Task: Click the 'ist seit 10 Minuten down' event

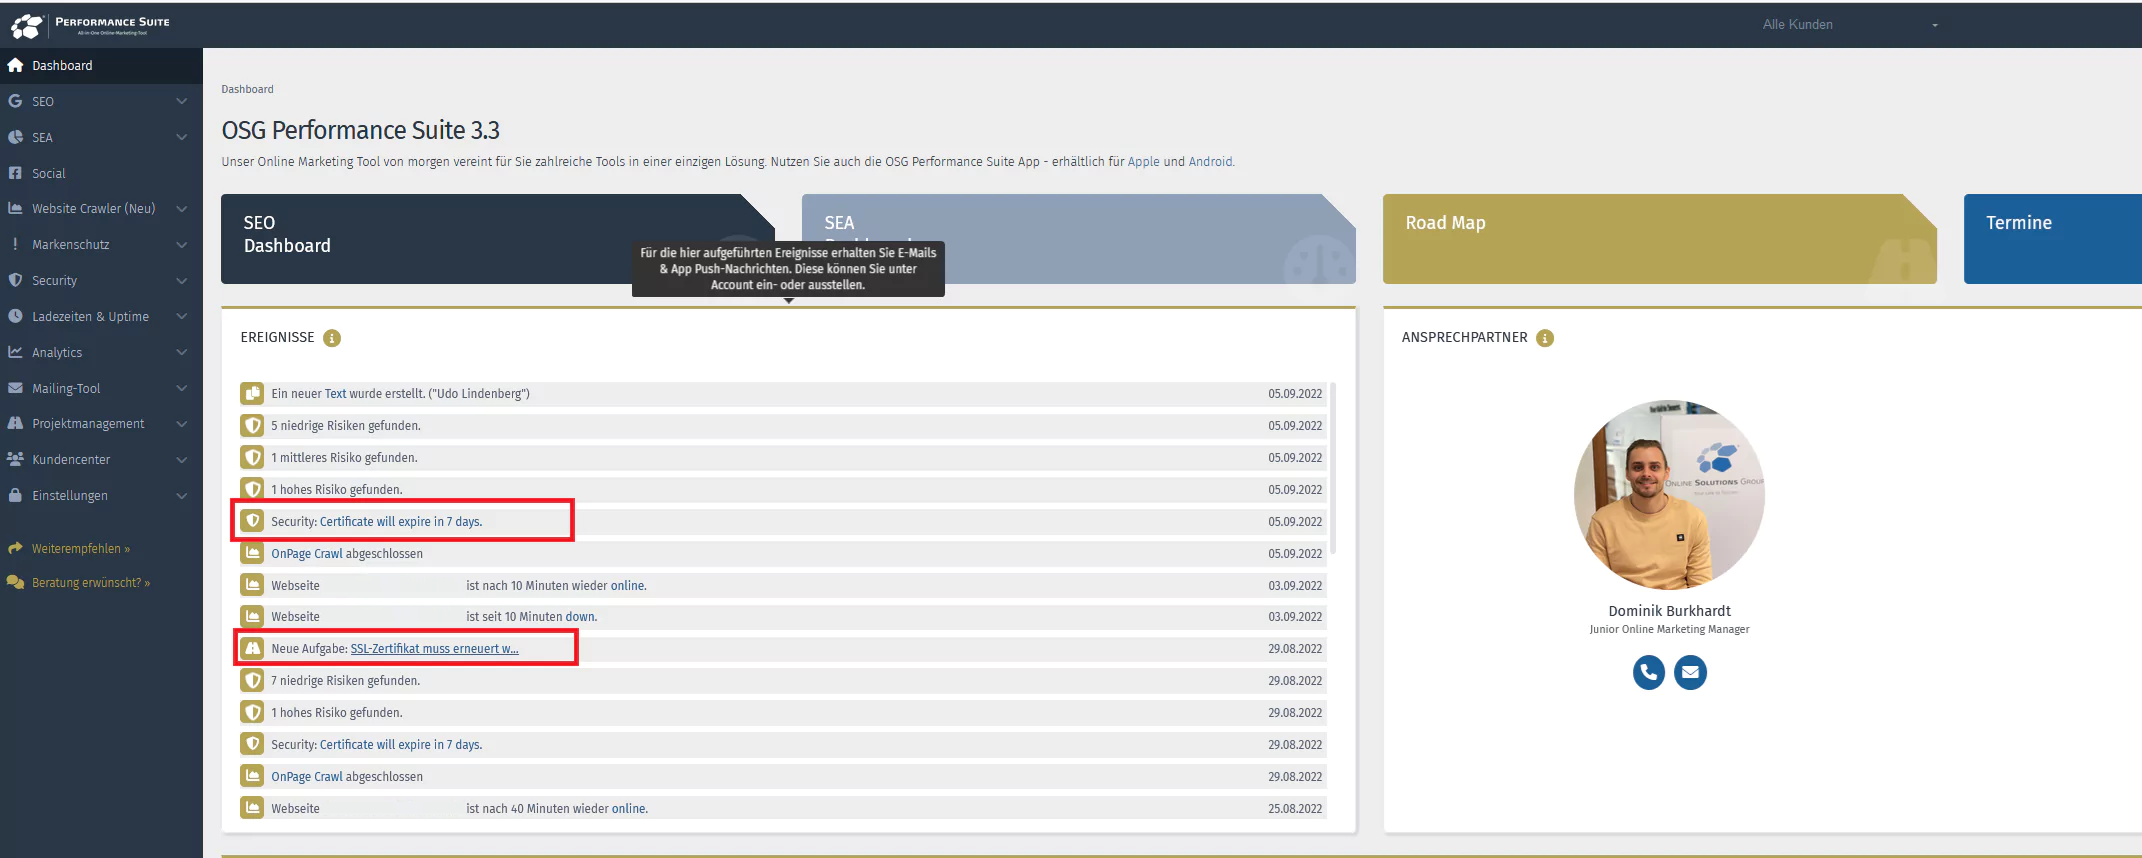Action: click(x=783, y=617)
